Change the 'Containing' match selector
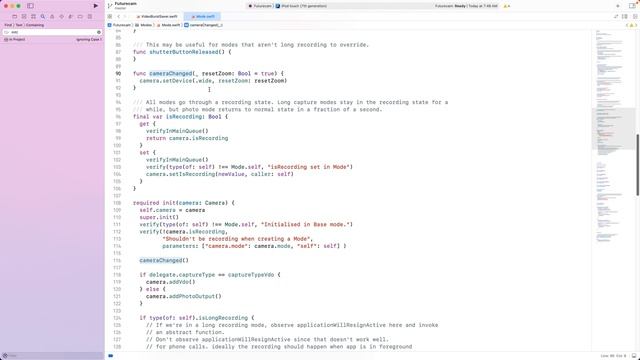The width and height of the screenshot is (640, 360). (x=35, y=25)
